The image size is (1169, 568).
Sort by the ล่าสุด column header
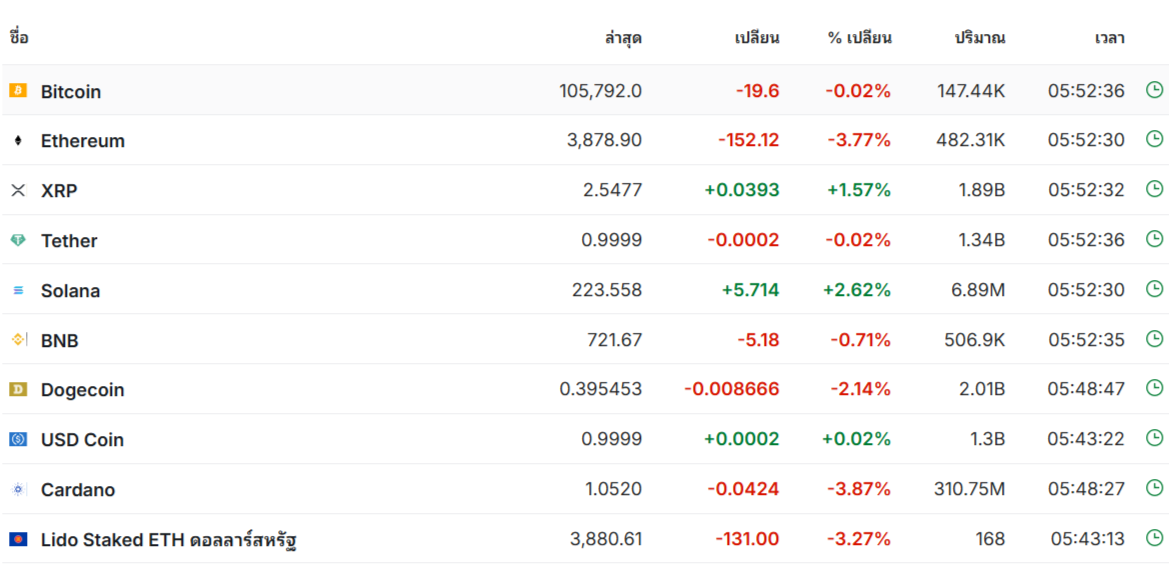[x=623, y=38]
